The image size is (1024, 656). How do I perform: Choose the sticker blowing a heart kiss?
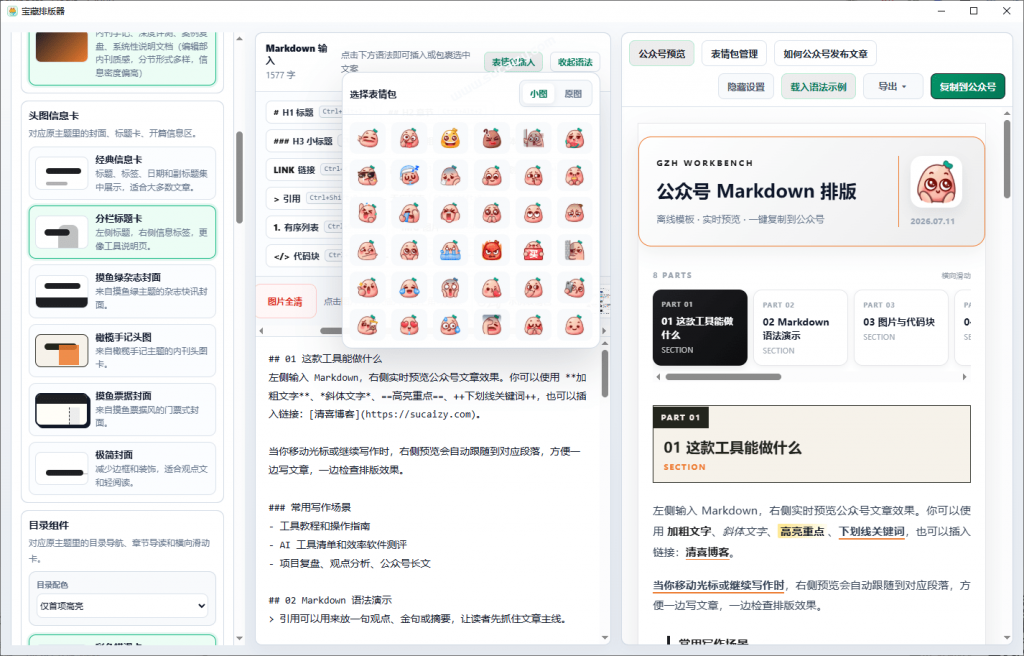(492, 287)
